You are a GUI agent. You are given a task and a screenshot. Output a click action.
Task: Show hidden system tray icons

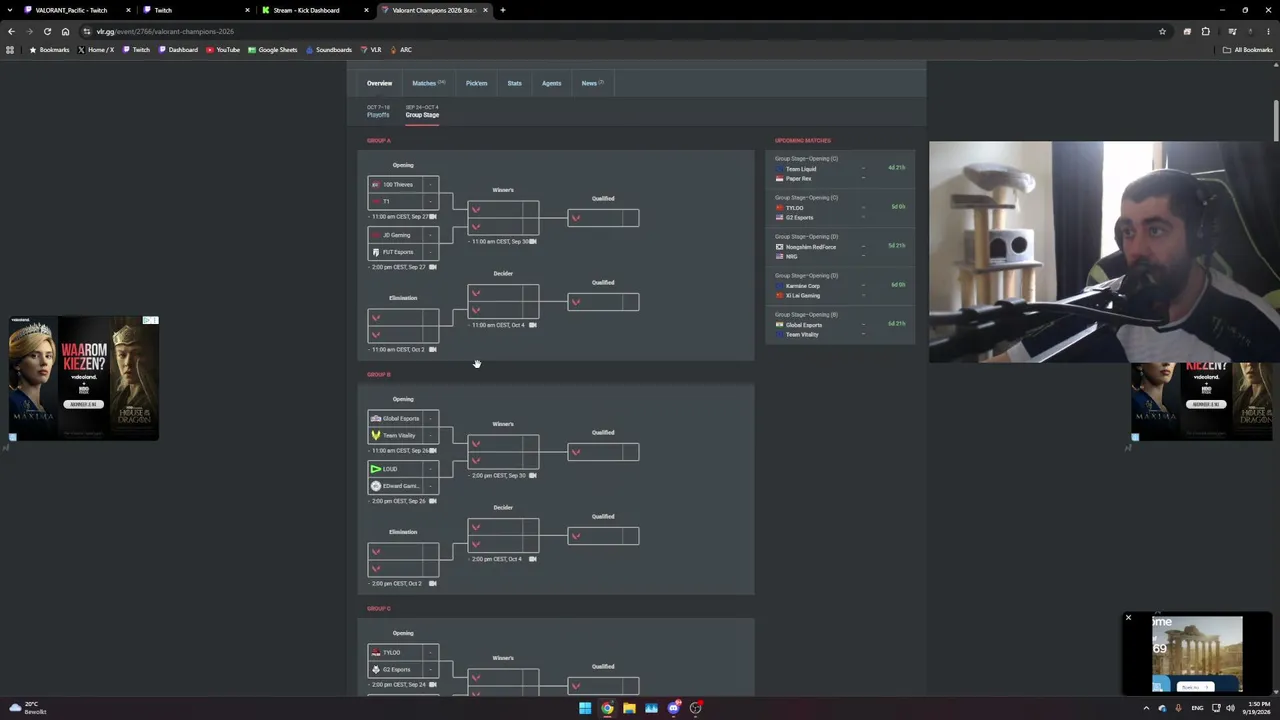tap(1146, 708)
